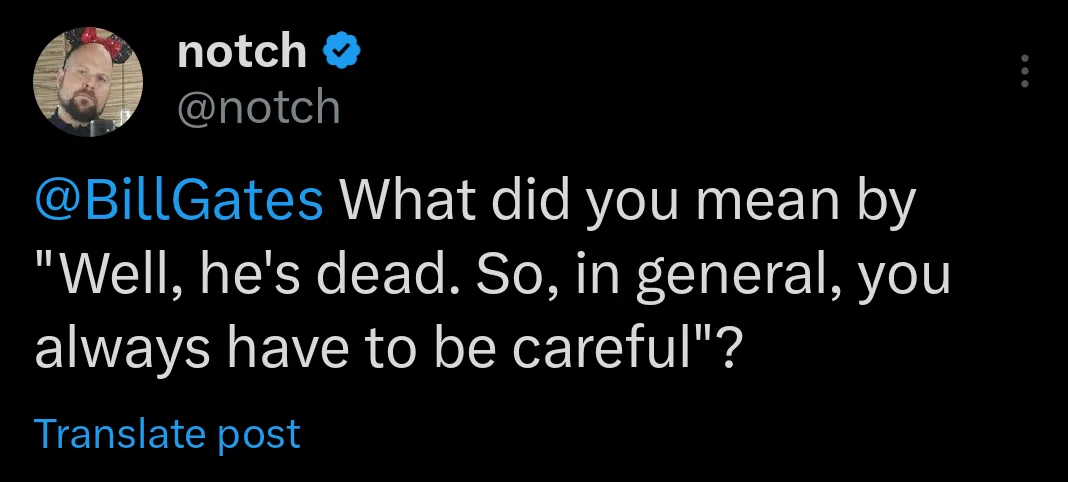Open the "notch" display name profile link

(242, 51)
